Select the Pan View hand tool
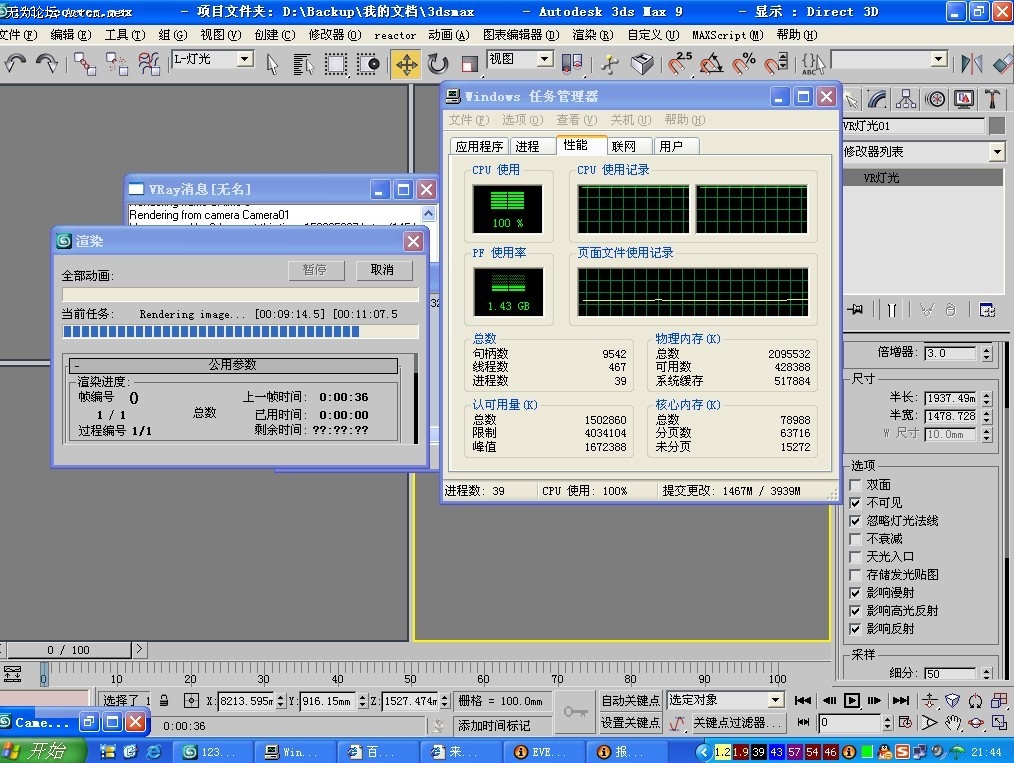Image resolution: width=1014 pixels, height=763 pixels. point(953,722)
